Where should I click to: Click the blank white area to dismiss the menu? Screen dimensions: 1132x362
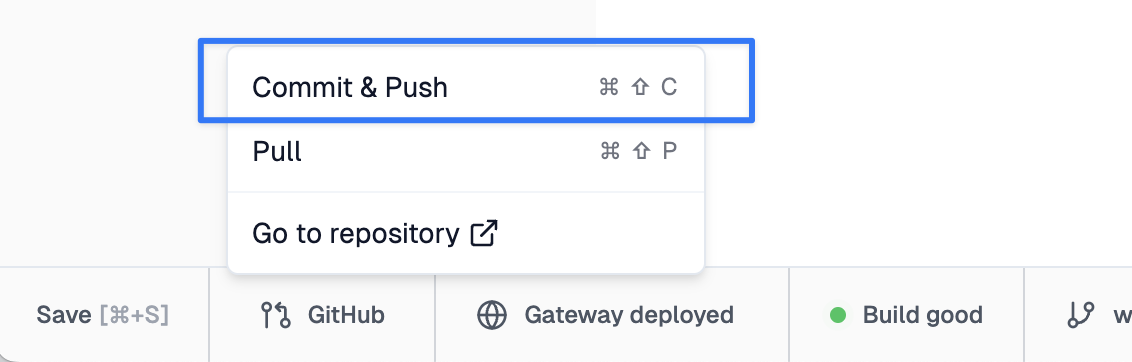917,130
